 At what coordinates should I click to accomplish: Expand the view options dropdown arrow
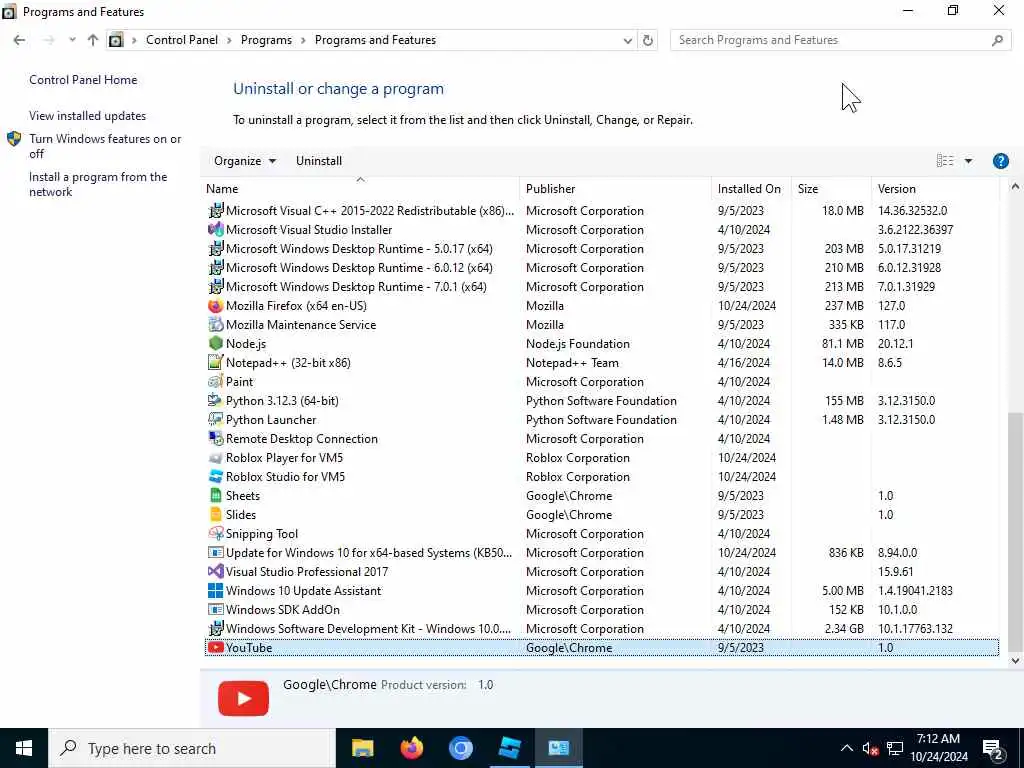point(968,161)
